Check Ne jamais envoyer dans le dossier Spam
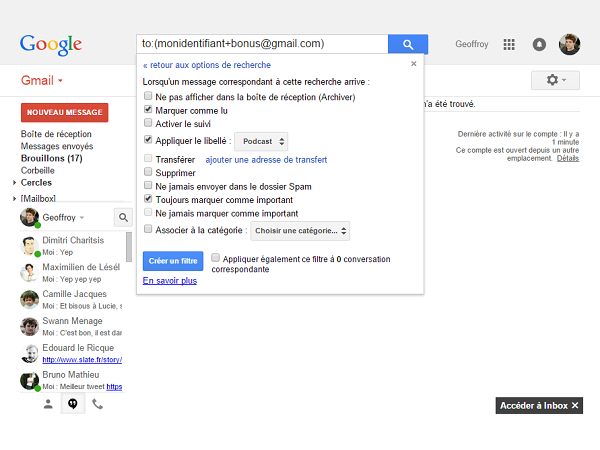This screenshot has width=600, height=450. 148,186
